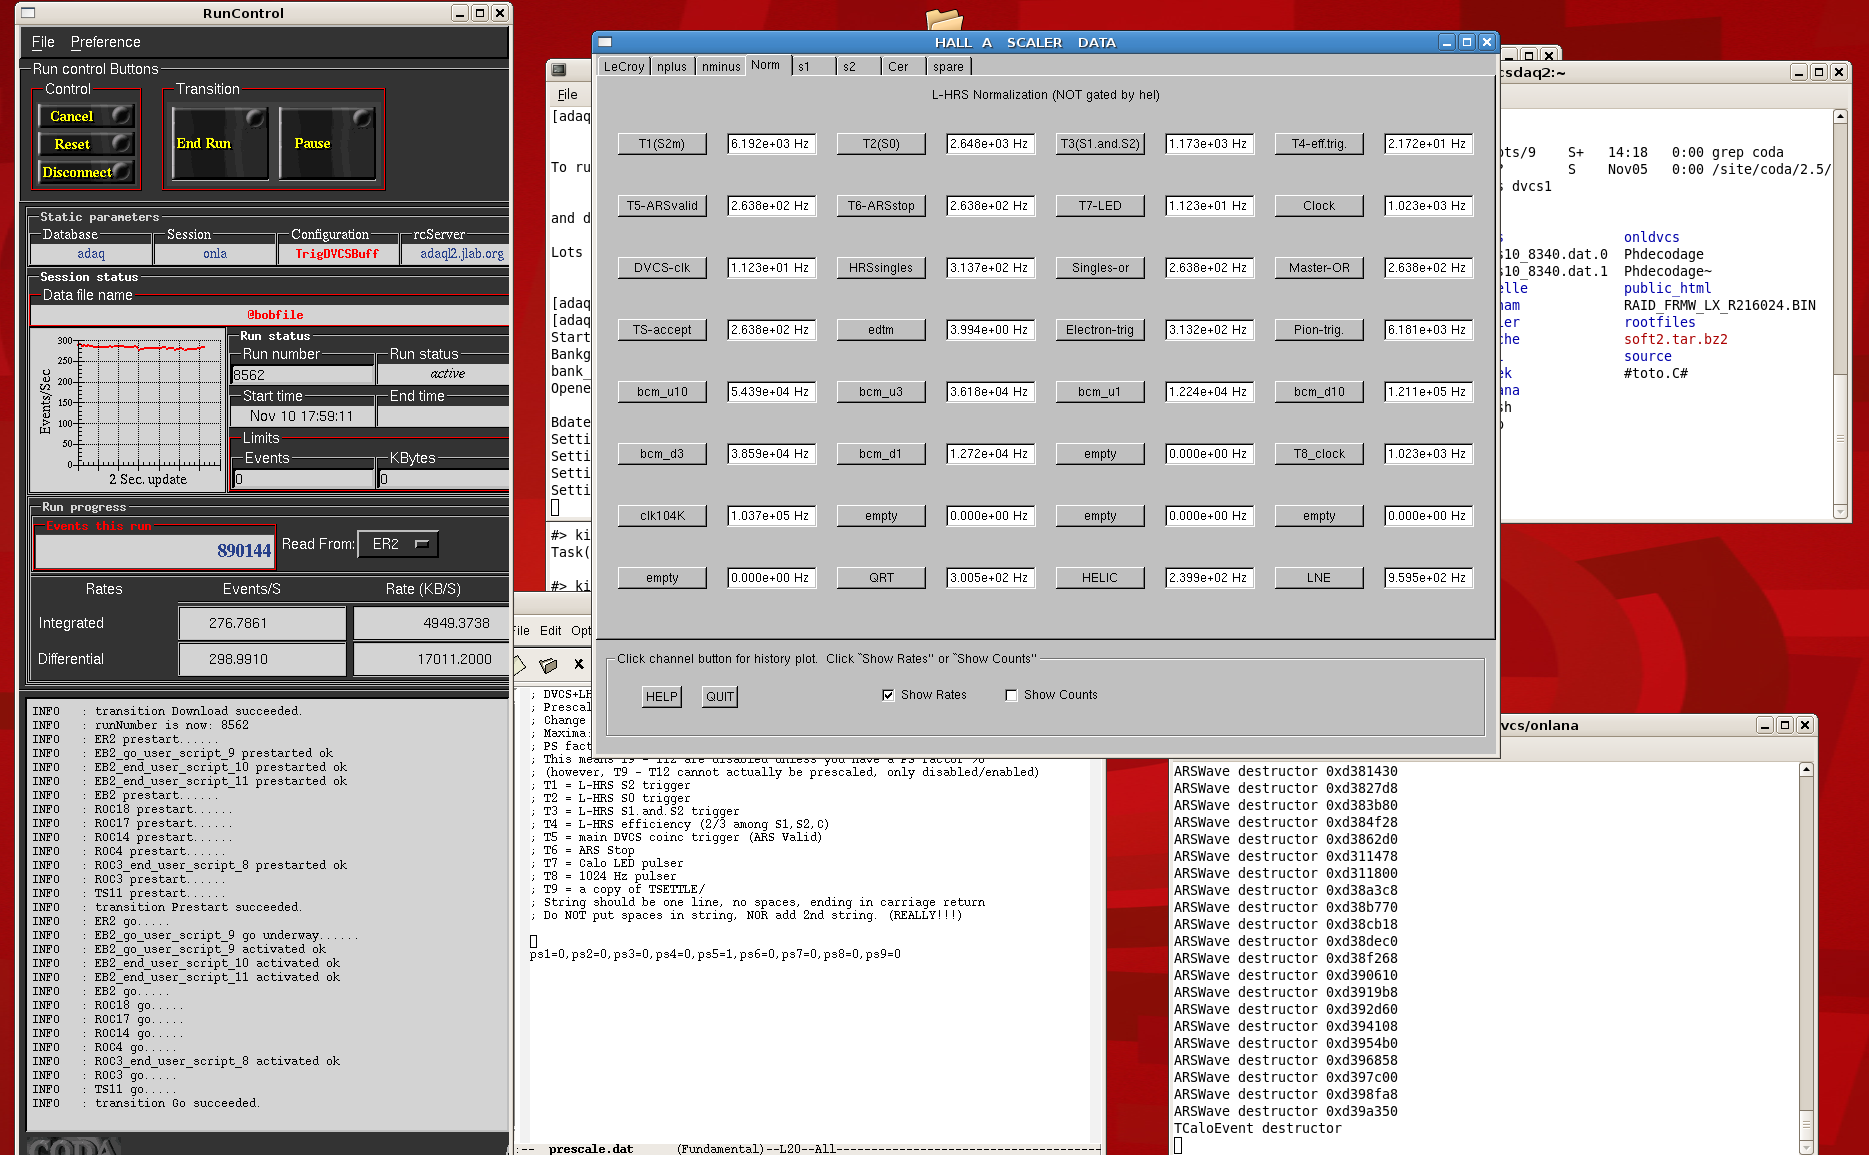Click the clk104K channel button
The image size is (1869, 1155).
(662, 516)
